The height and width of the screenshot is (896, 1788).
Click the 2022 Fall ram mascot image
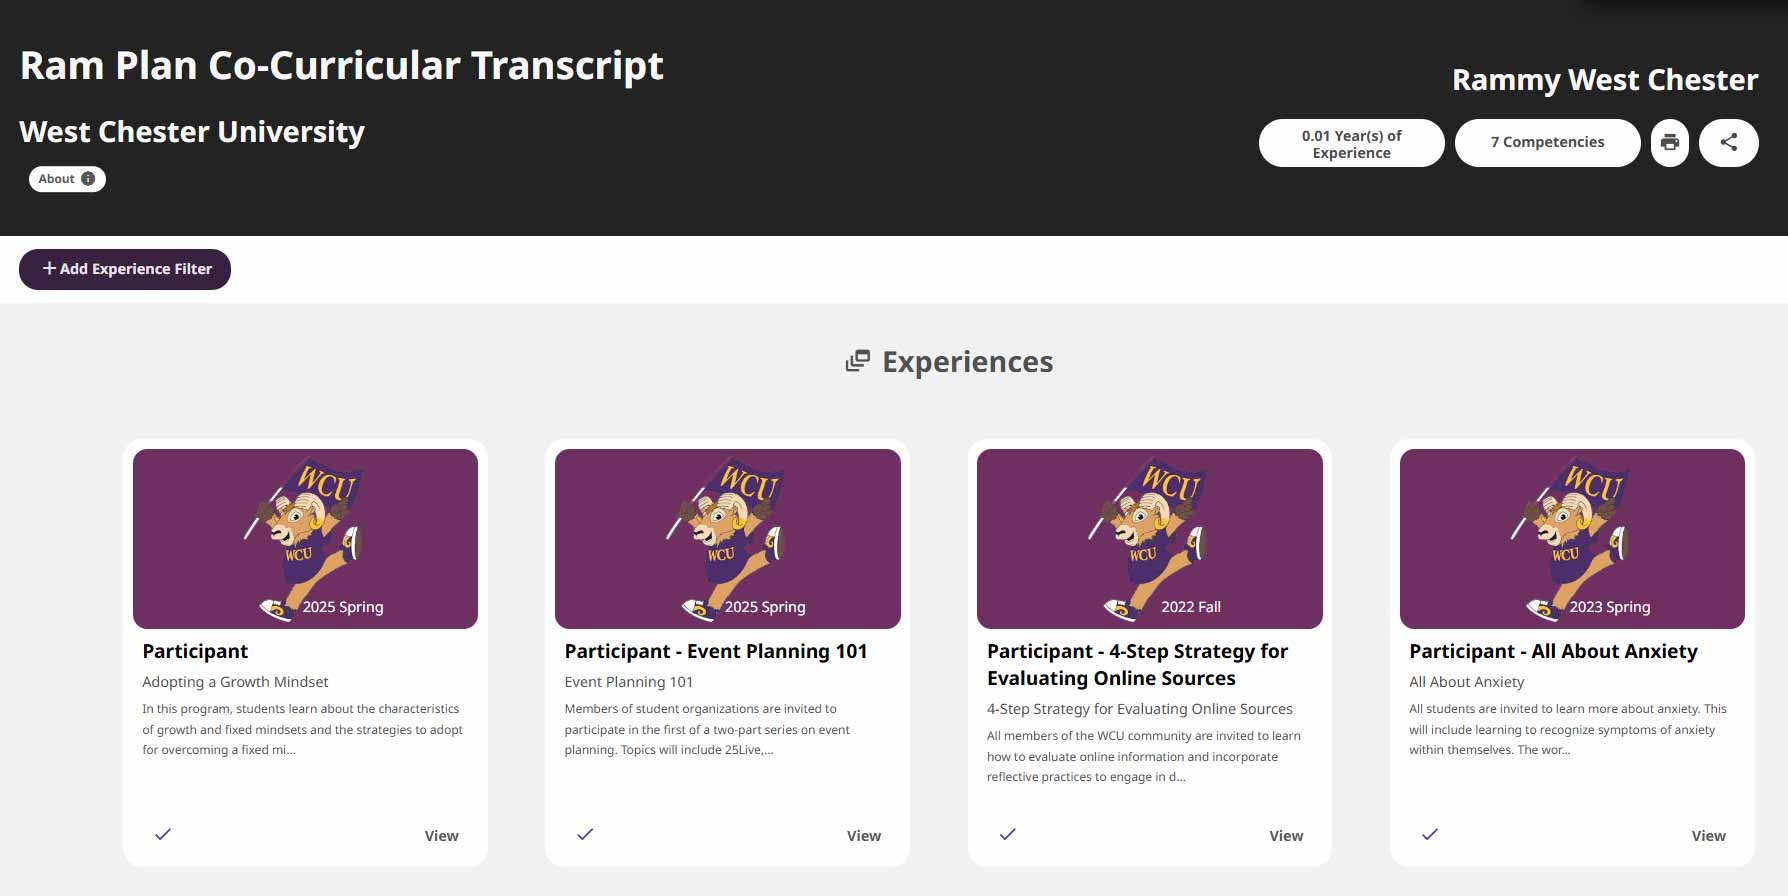[x=1149, y=538]
